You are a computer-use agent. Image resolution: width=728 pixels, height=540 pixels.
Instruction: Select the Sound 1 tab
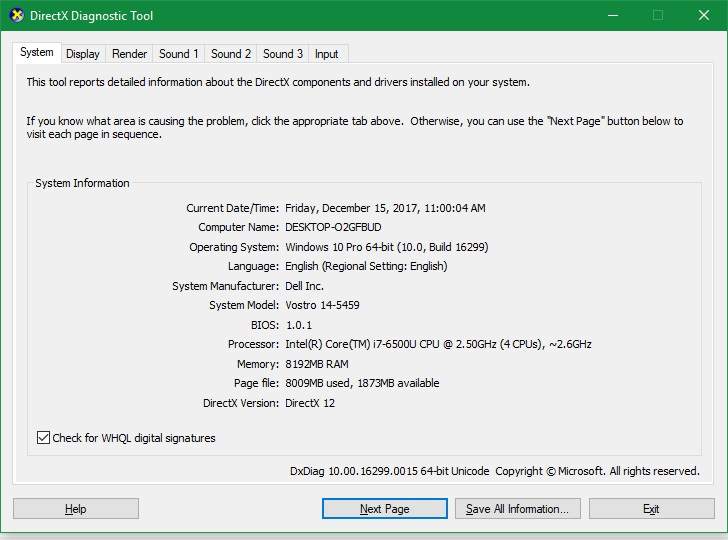click(179, 54)
